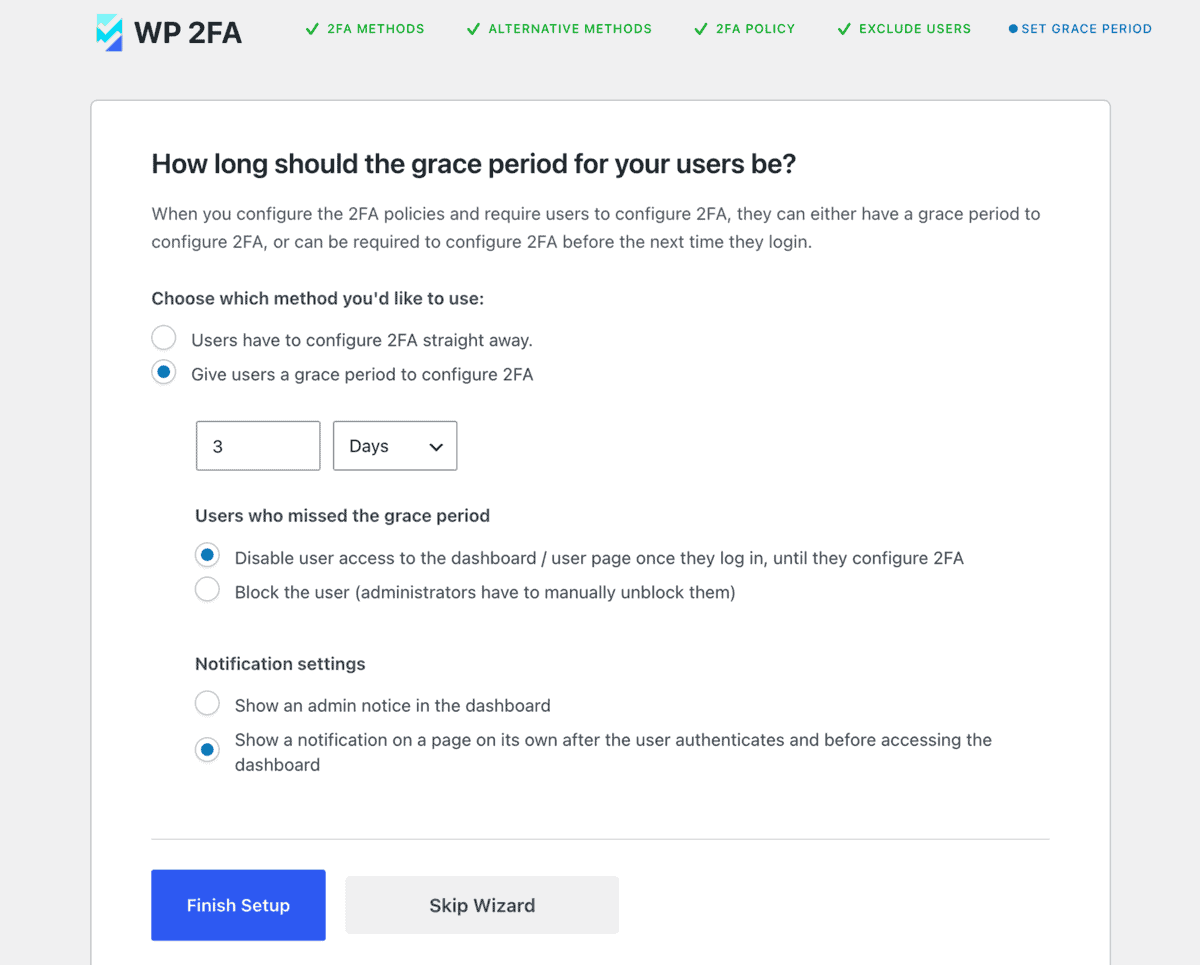Select 'Users have to configure 2FA straight away'
1200x965 pixels.
[164, 338]
